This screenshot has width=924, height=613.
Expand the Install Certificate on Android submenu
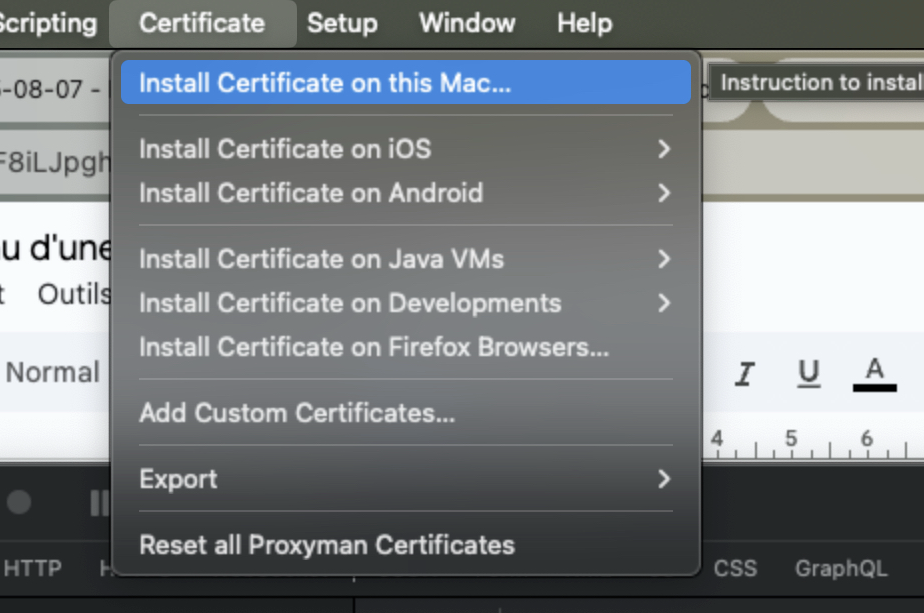point(404,193)
